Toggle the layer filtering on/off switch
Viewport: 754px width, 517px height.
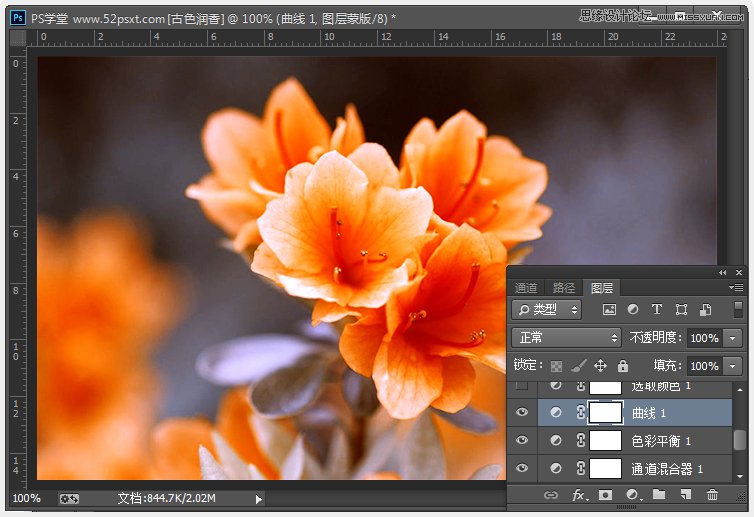pos(738,309)
